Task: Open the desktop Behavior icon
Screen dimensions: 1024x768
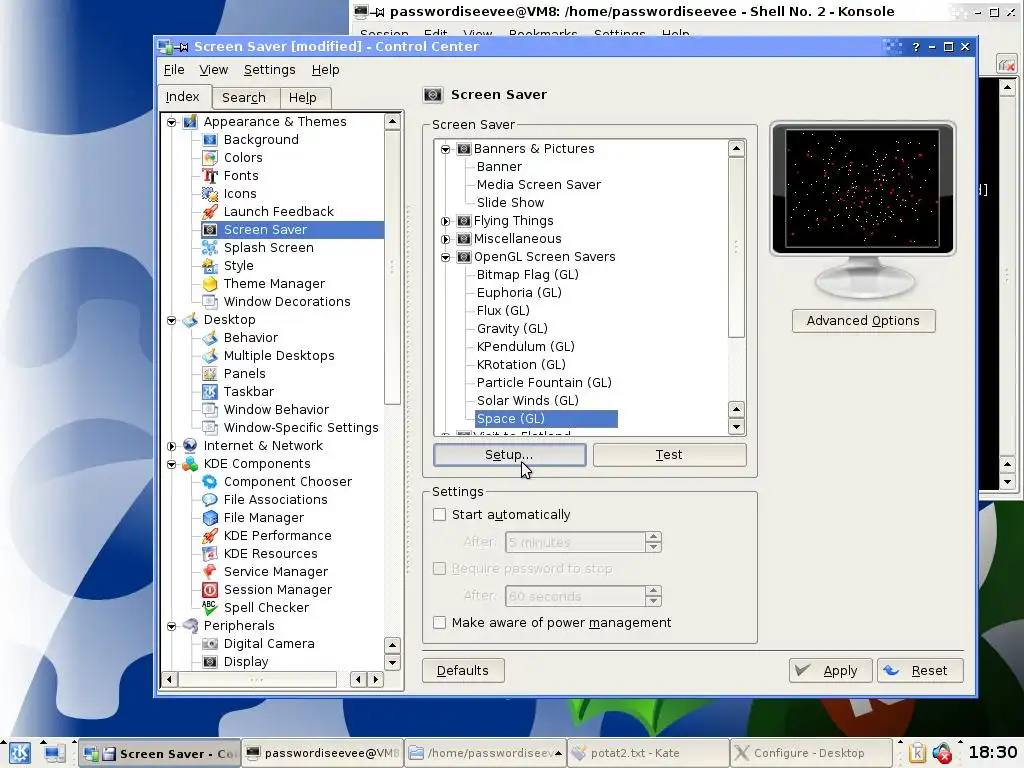Action: click(x=210, y=338)
